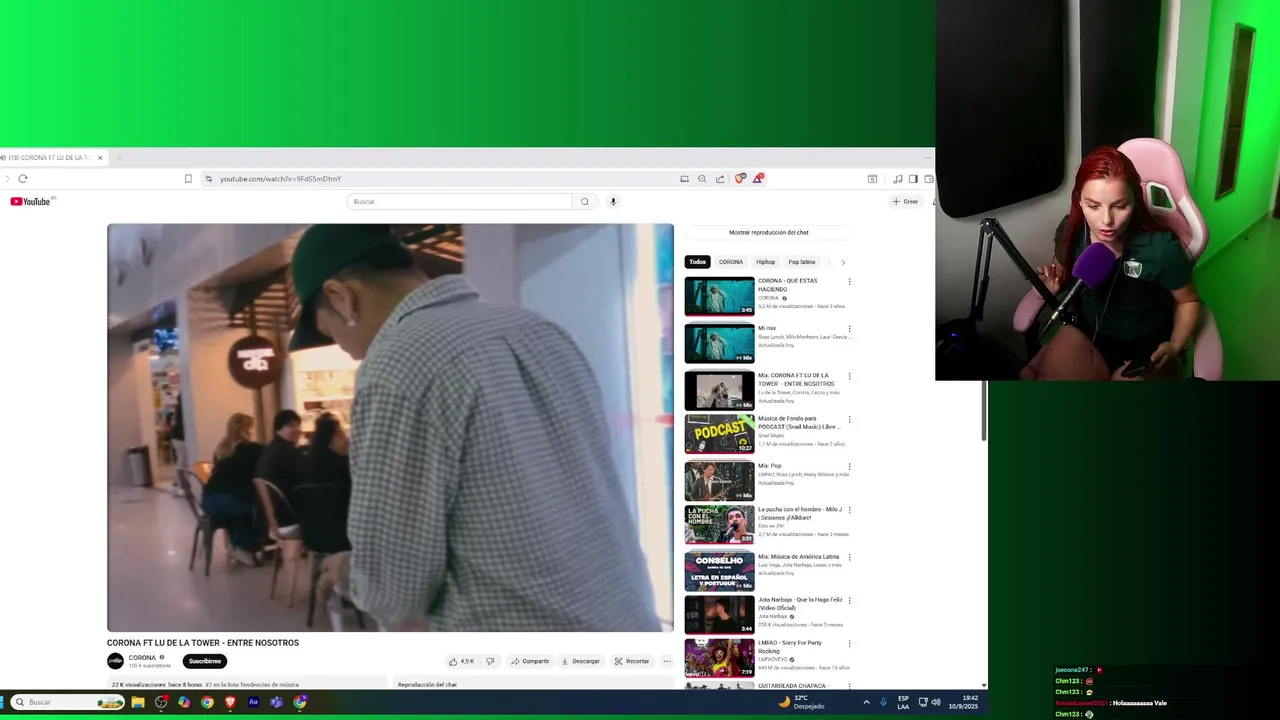Viewport: 1280px width, 720px height.
Task: Click the address bar URL
Action: (x=281, y=179)
